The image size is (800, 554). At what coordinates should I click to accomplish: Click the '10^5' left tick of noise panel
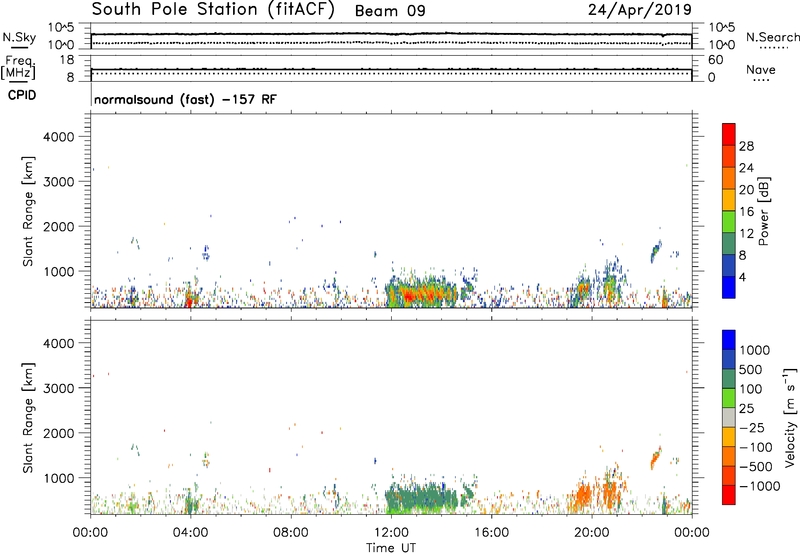click(61, 28)
